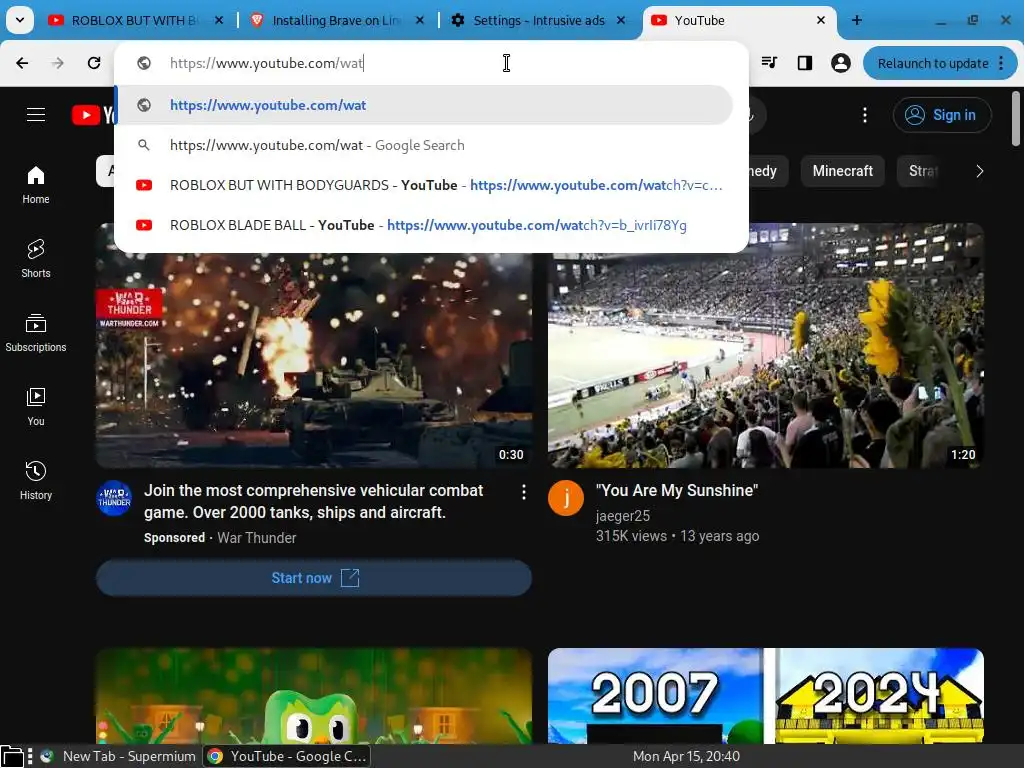Close the active YouTube tab
The image size is (1024, 768).
coord(821,20)
